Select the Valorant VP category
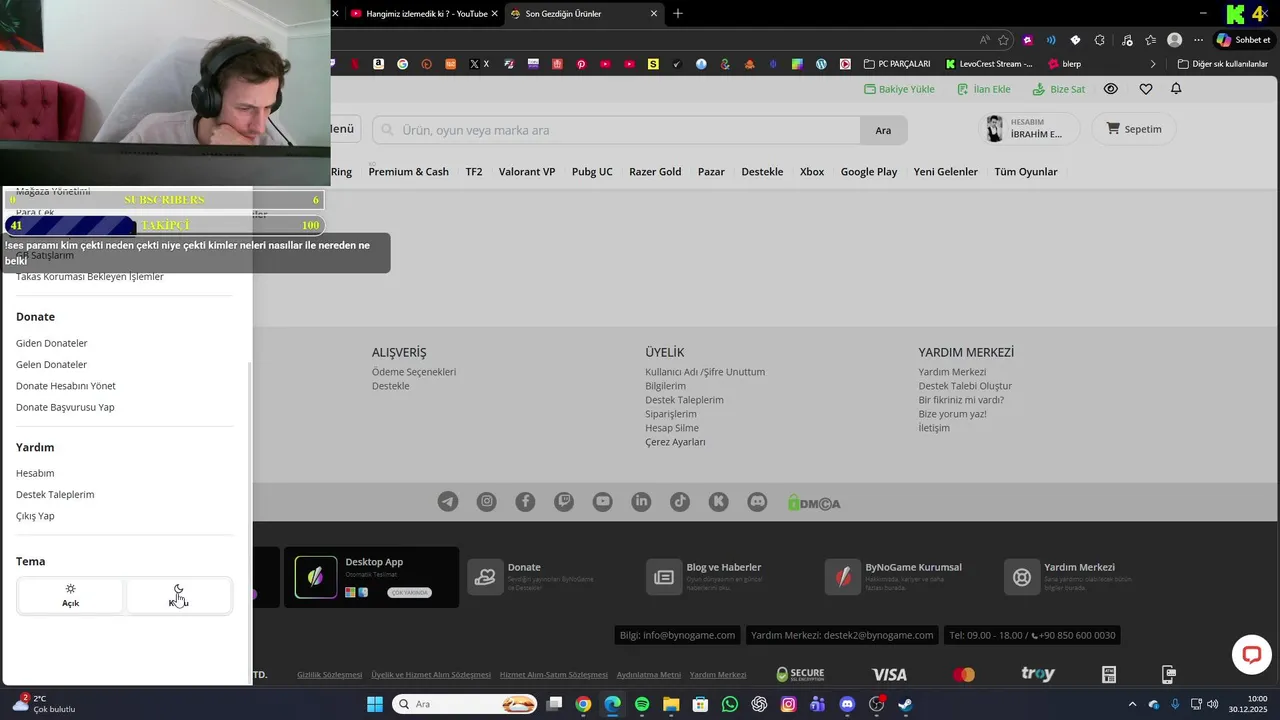The image size is (1280, 720). (x=527, y=172)
